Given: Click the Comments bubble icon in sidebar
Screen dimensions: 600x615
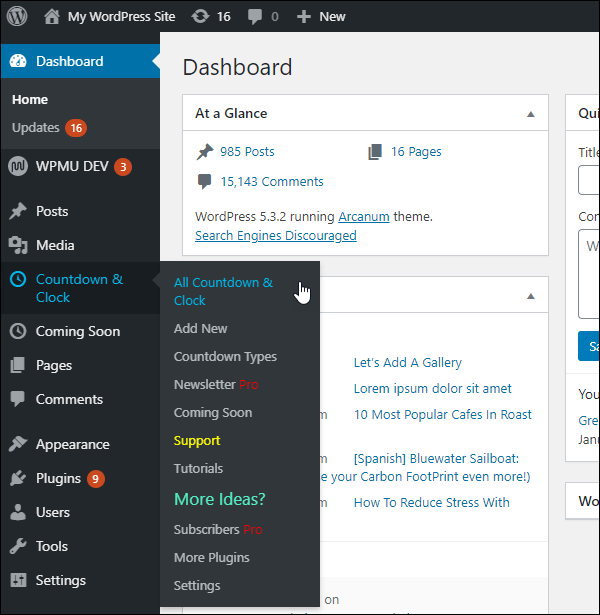Looking at the screenshot, I should tap(18, 399).
